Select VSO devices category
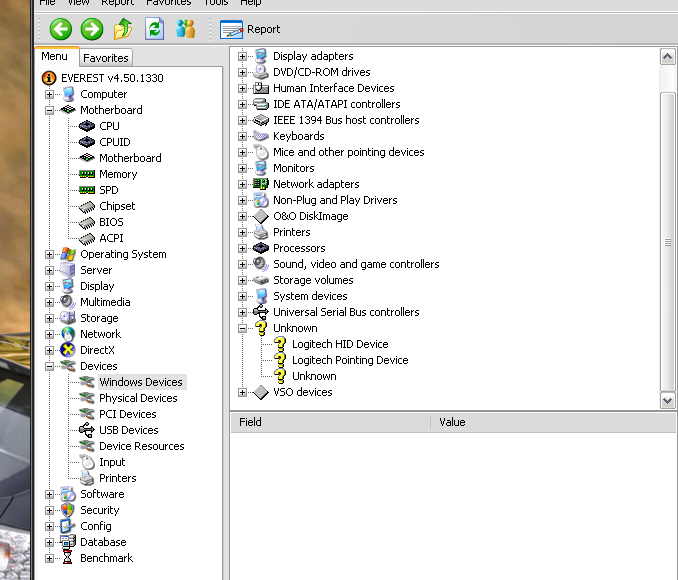Screen dimensions: 678x580 pyautogui.click(x=303, y=392)
